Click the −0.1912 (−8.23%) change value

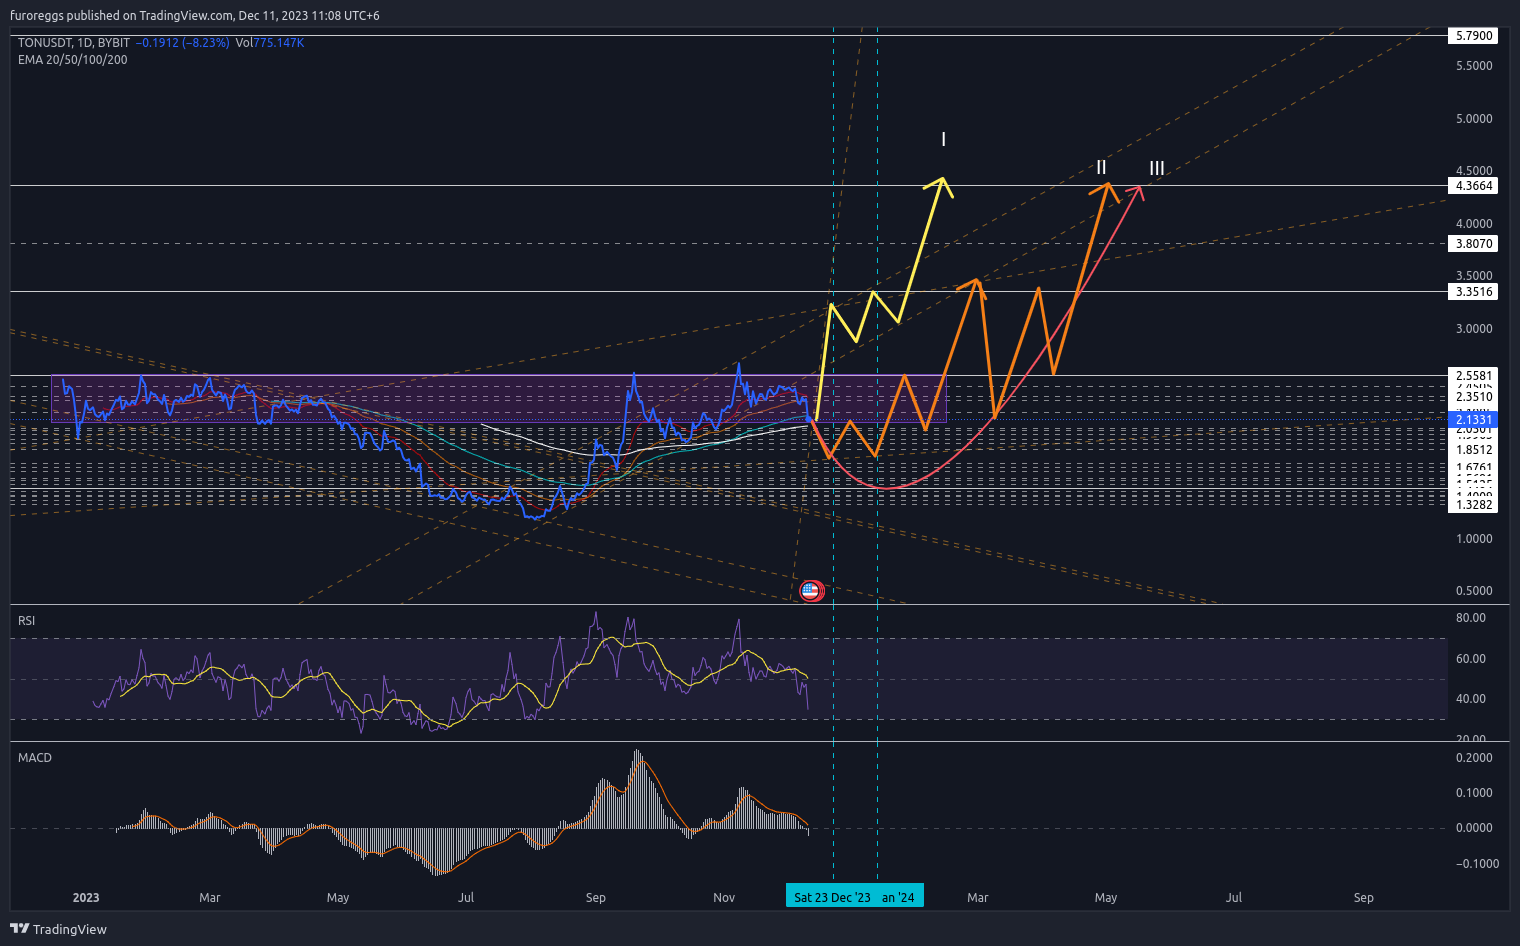tap(183, 43)
